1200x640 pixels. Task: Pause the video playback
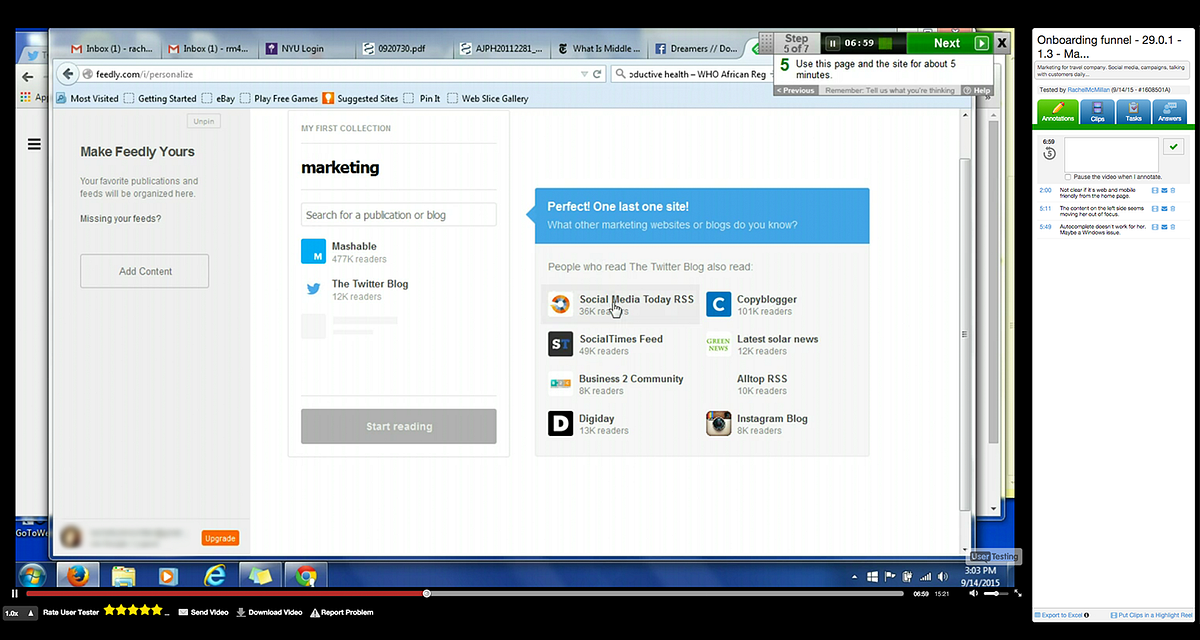(15, 593)
